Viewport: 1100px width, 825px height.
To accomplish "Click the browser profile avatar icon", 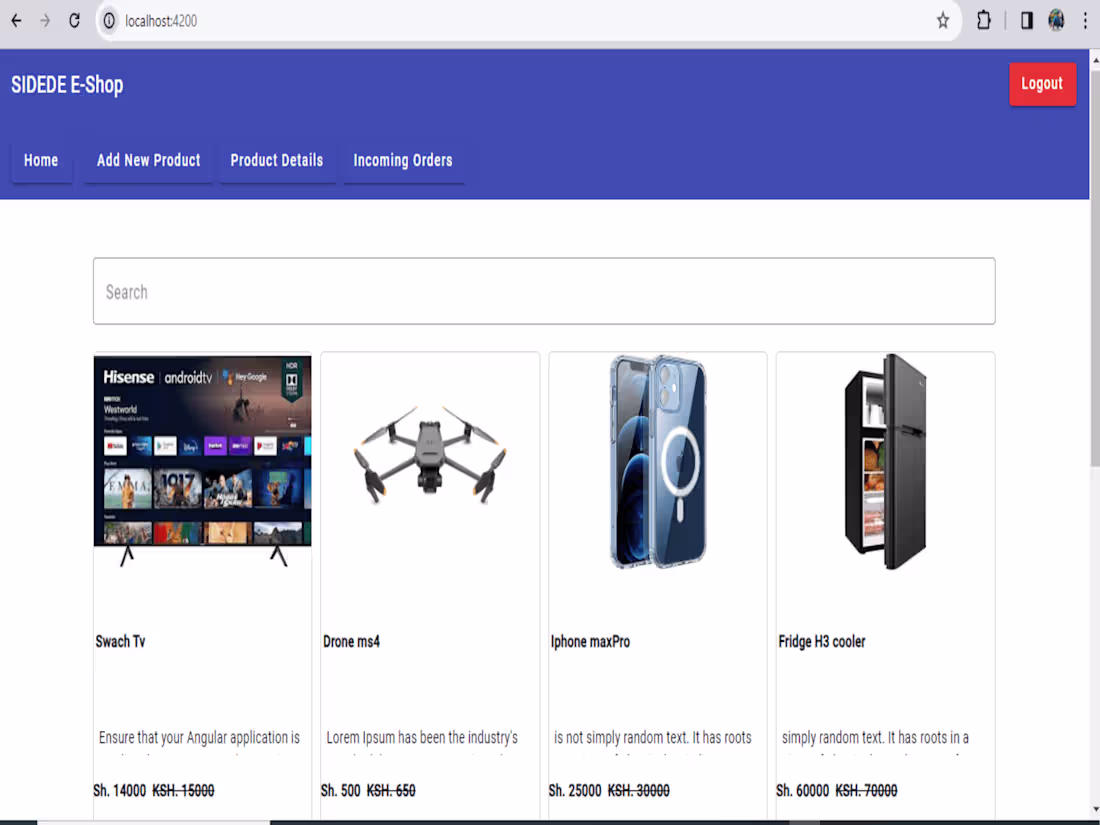I will point(1056,20).
